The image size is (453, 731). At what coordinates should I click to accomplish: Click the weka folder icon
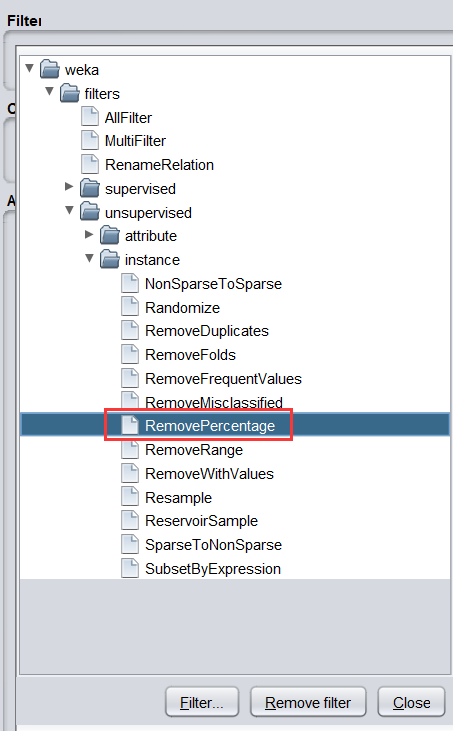click(x=49, y=69)
